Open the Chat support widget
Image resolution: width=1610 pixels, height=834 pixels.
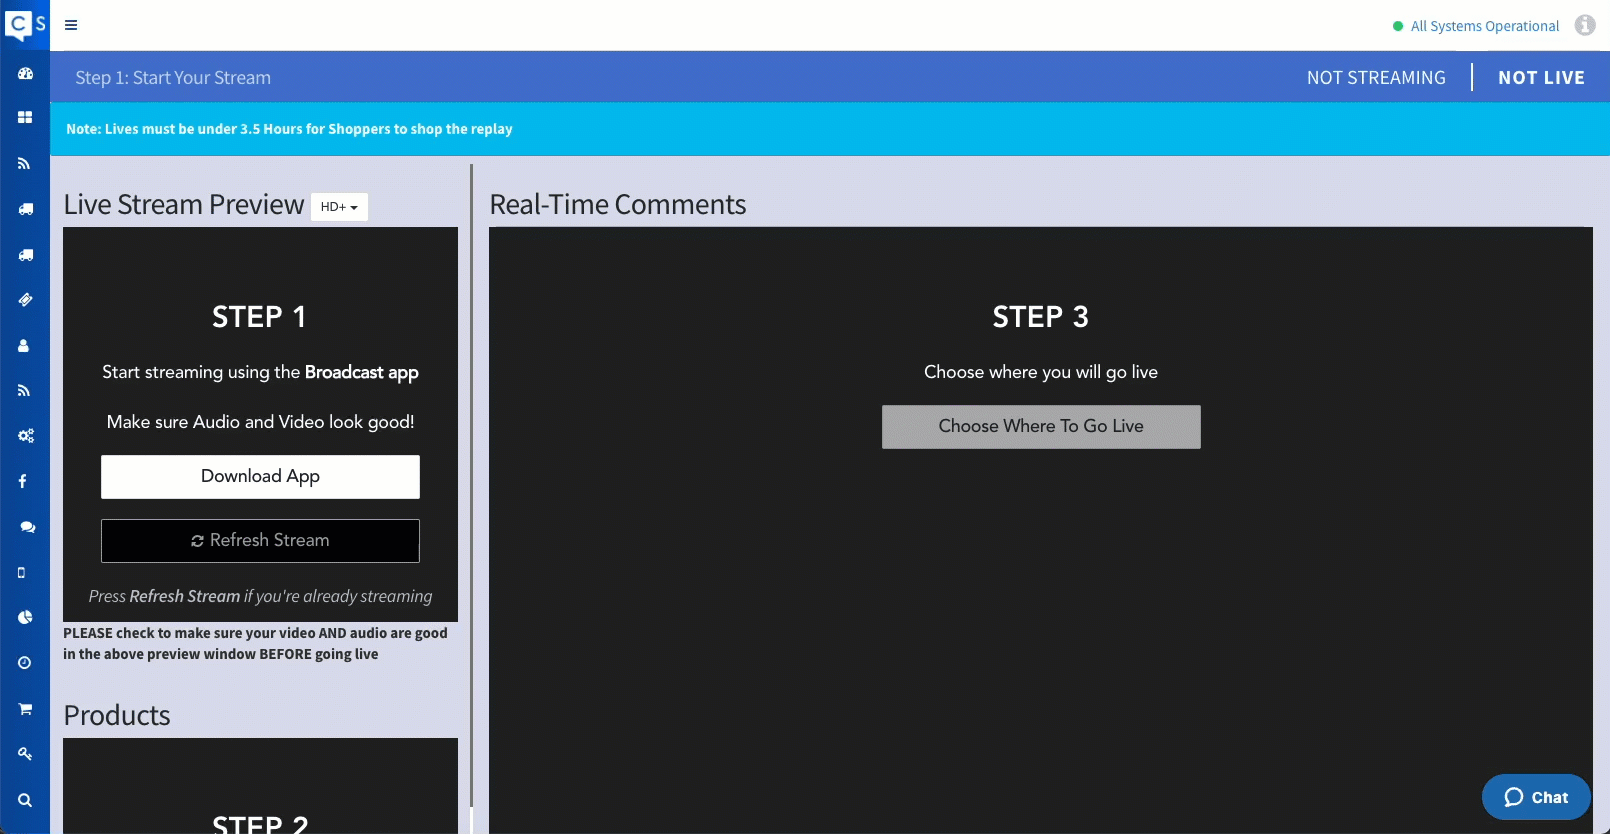pyautogui.click(x=1535, y=797)
